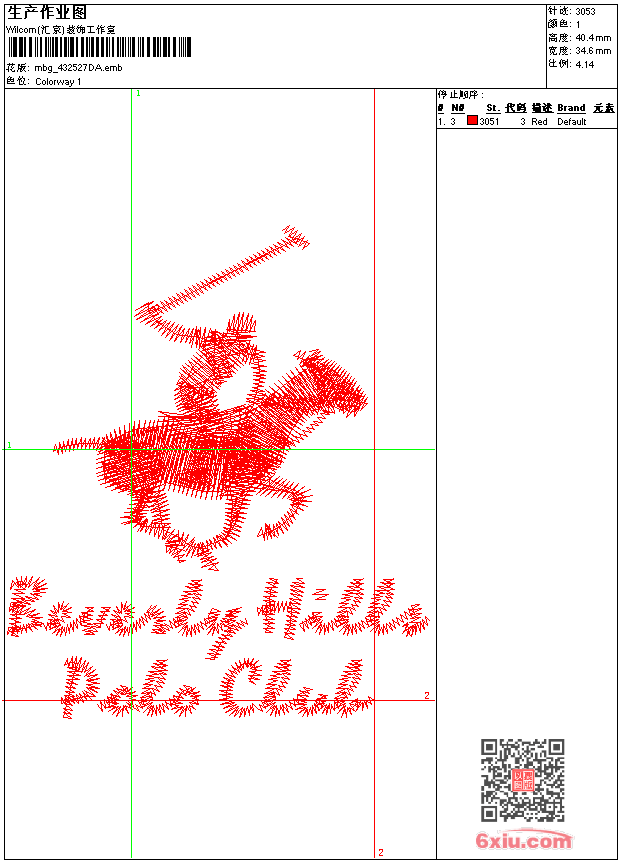Click the stitch count value 3053
This screenshot has height=860, width=620.
585,12
